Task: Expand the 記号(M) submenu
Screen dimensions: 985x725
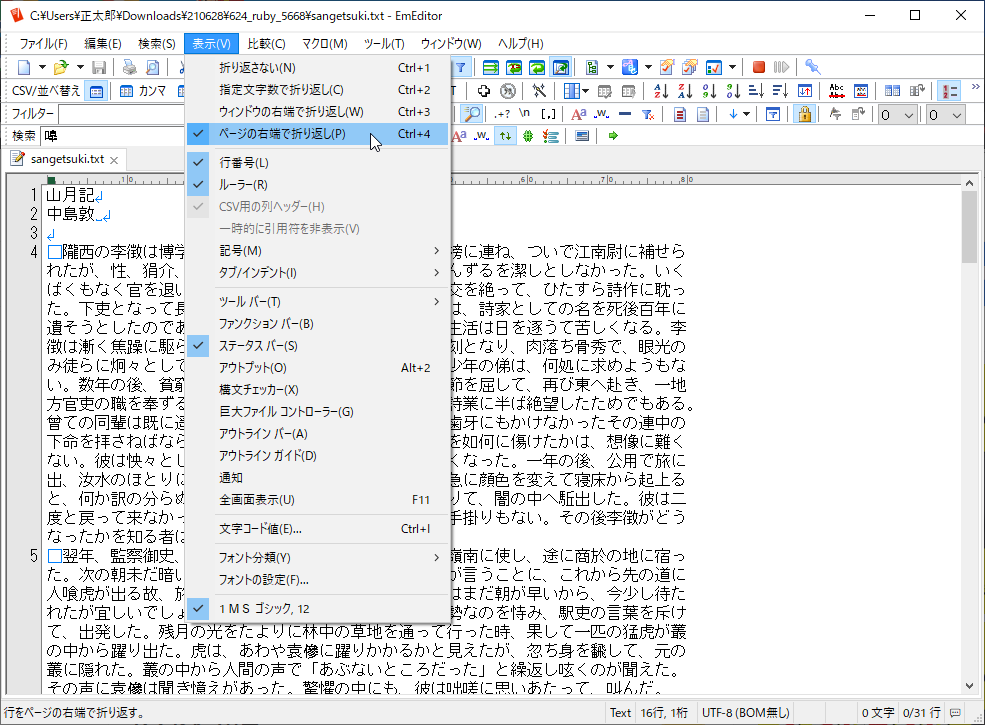Action: pos(317,251)
